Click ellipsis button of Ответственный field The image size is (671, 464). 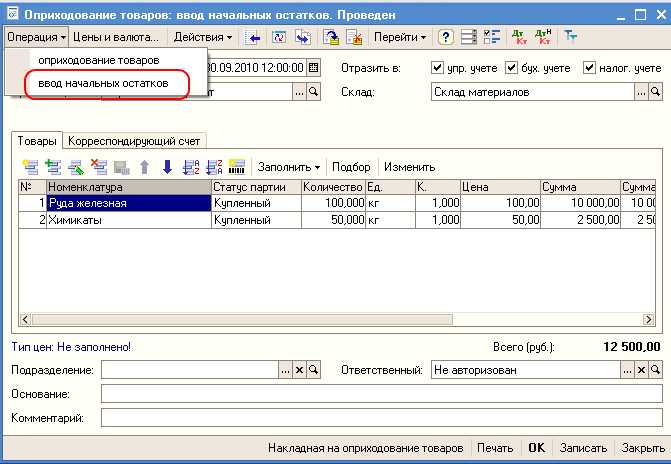click(x=627, y=370)
